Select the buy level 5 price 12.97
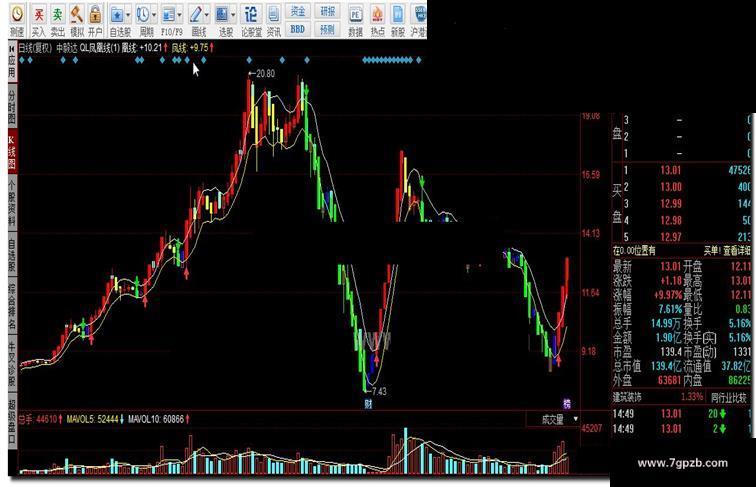 coord(671,237)
